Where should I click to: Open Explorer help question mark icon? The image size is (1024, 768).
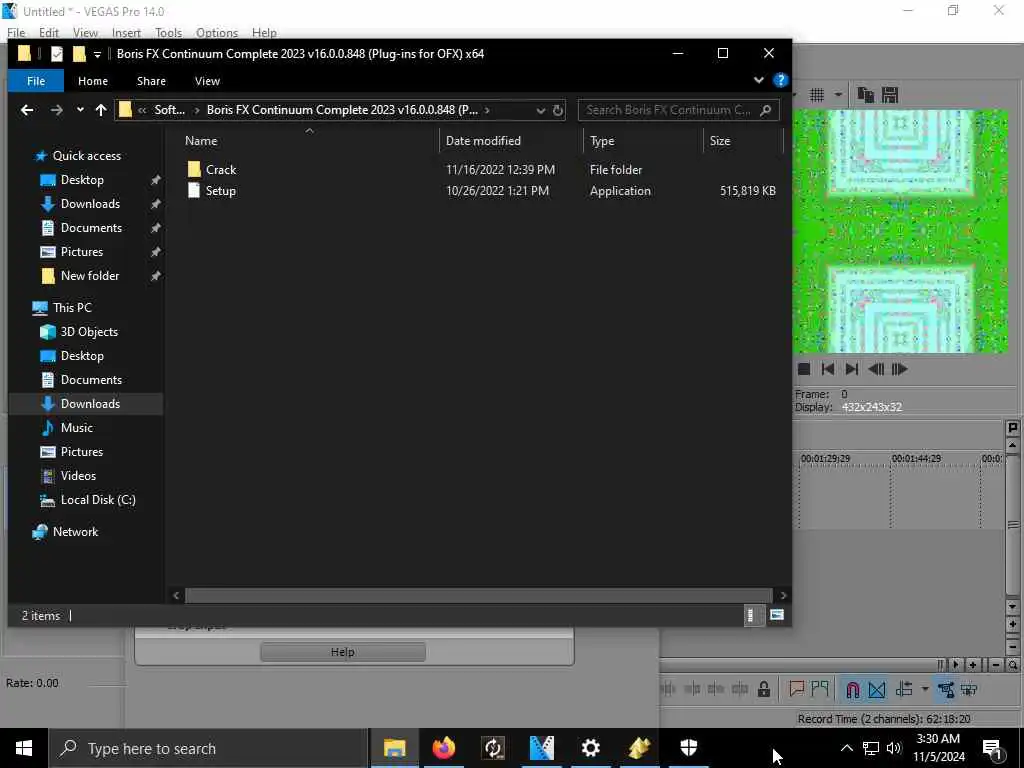click(x=780, y=80)
